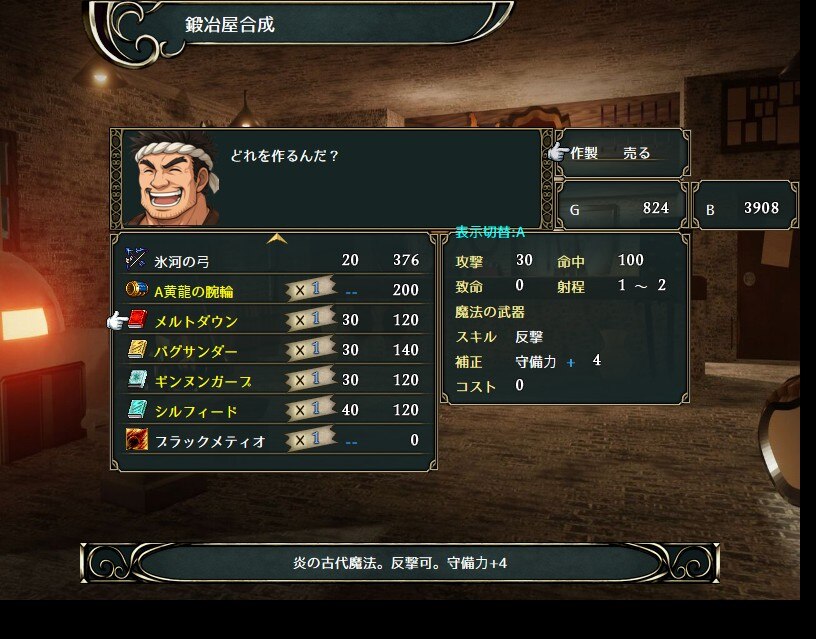Click the red メルトダウン spellbook icon
The image size is (816, 639).
[x=137, y=319]
